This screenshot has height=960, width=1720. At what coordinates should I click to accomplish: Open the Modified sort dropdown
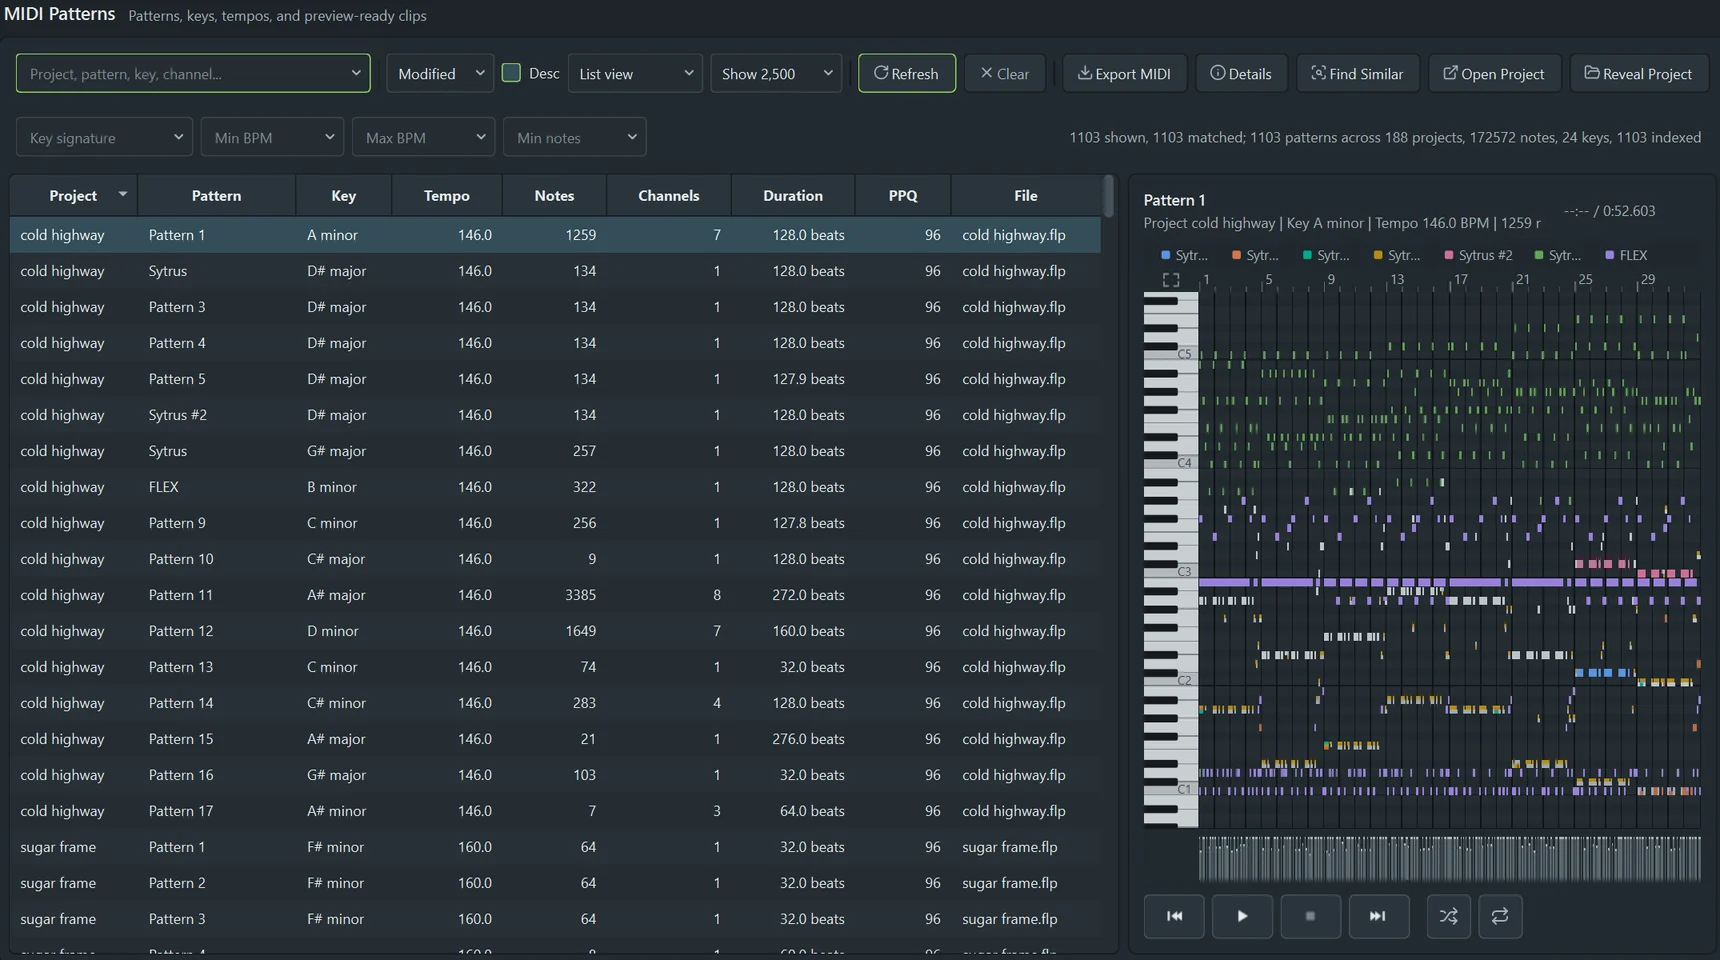click(440, 73)
